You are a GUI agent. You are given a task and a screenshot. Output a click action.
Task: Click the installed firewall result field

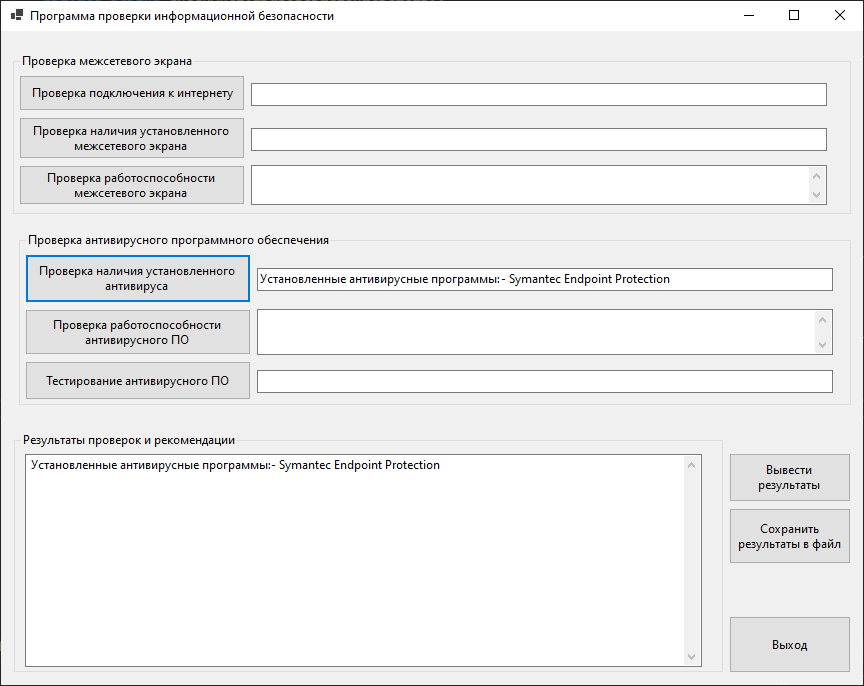coord(539,139)
